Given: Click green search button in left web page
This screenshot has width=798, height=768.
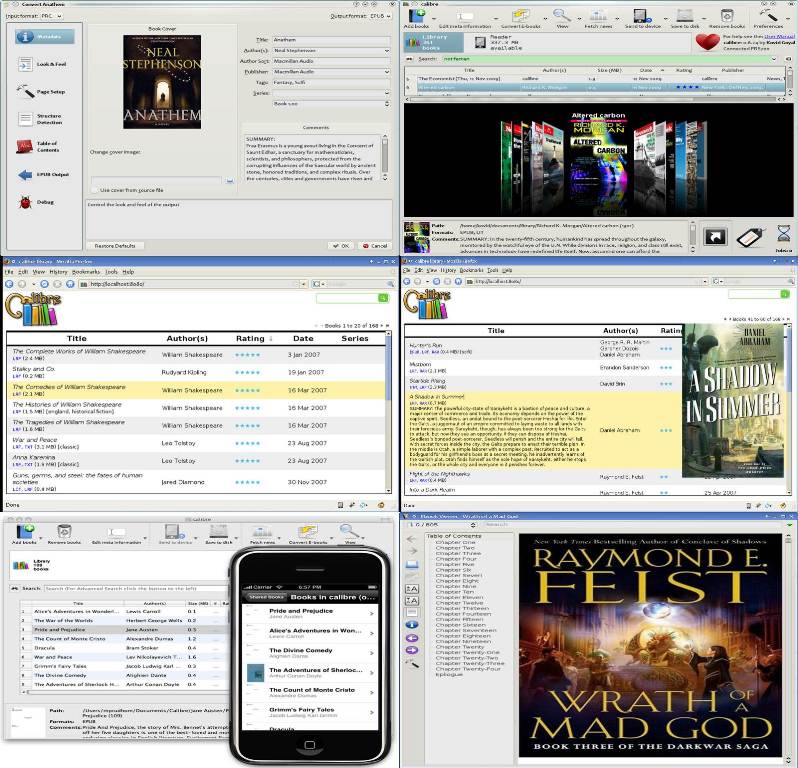Looking at the screenshot, I should pyautogui.click(x=383, y=298).
